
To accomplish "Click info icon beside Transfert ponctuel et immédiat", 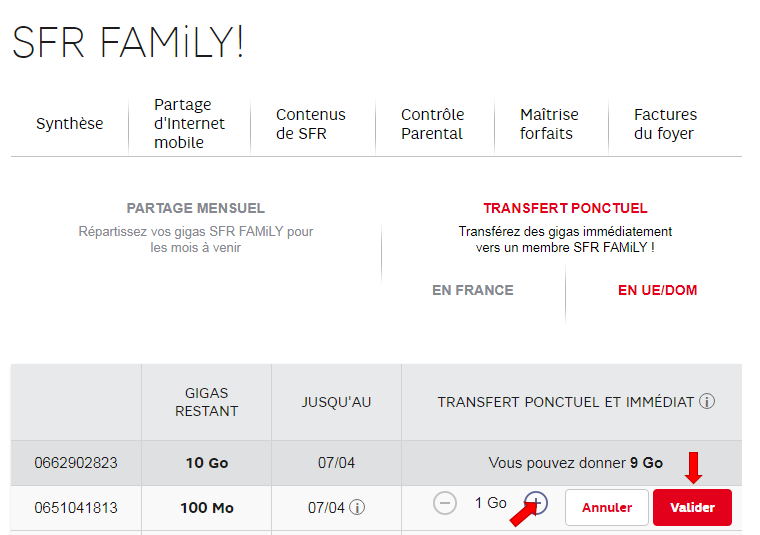I will point(707,402).
